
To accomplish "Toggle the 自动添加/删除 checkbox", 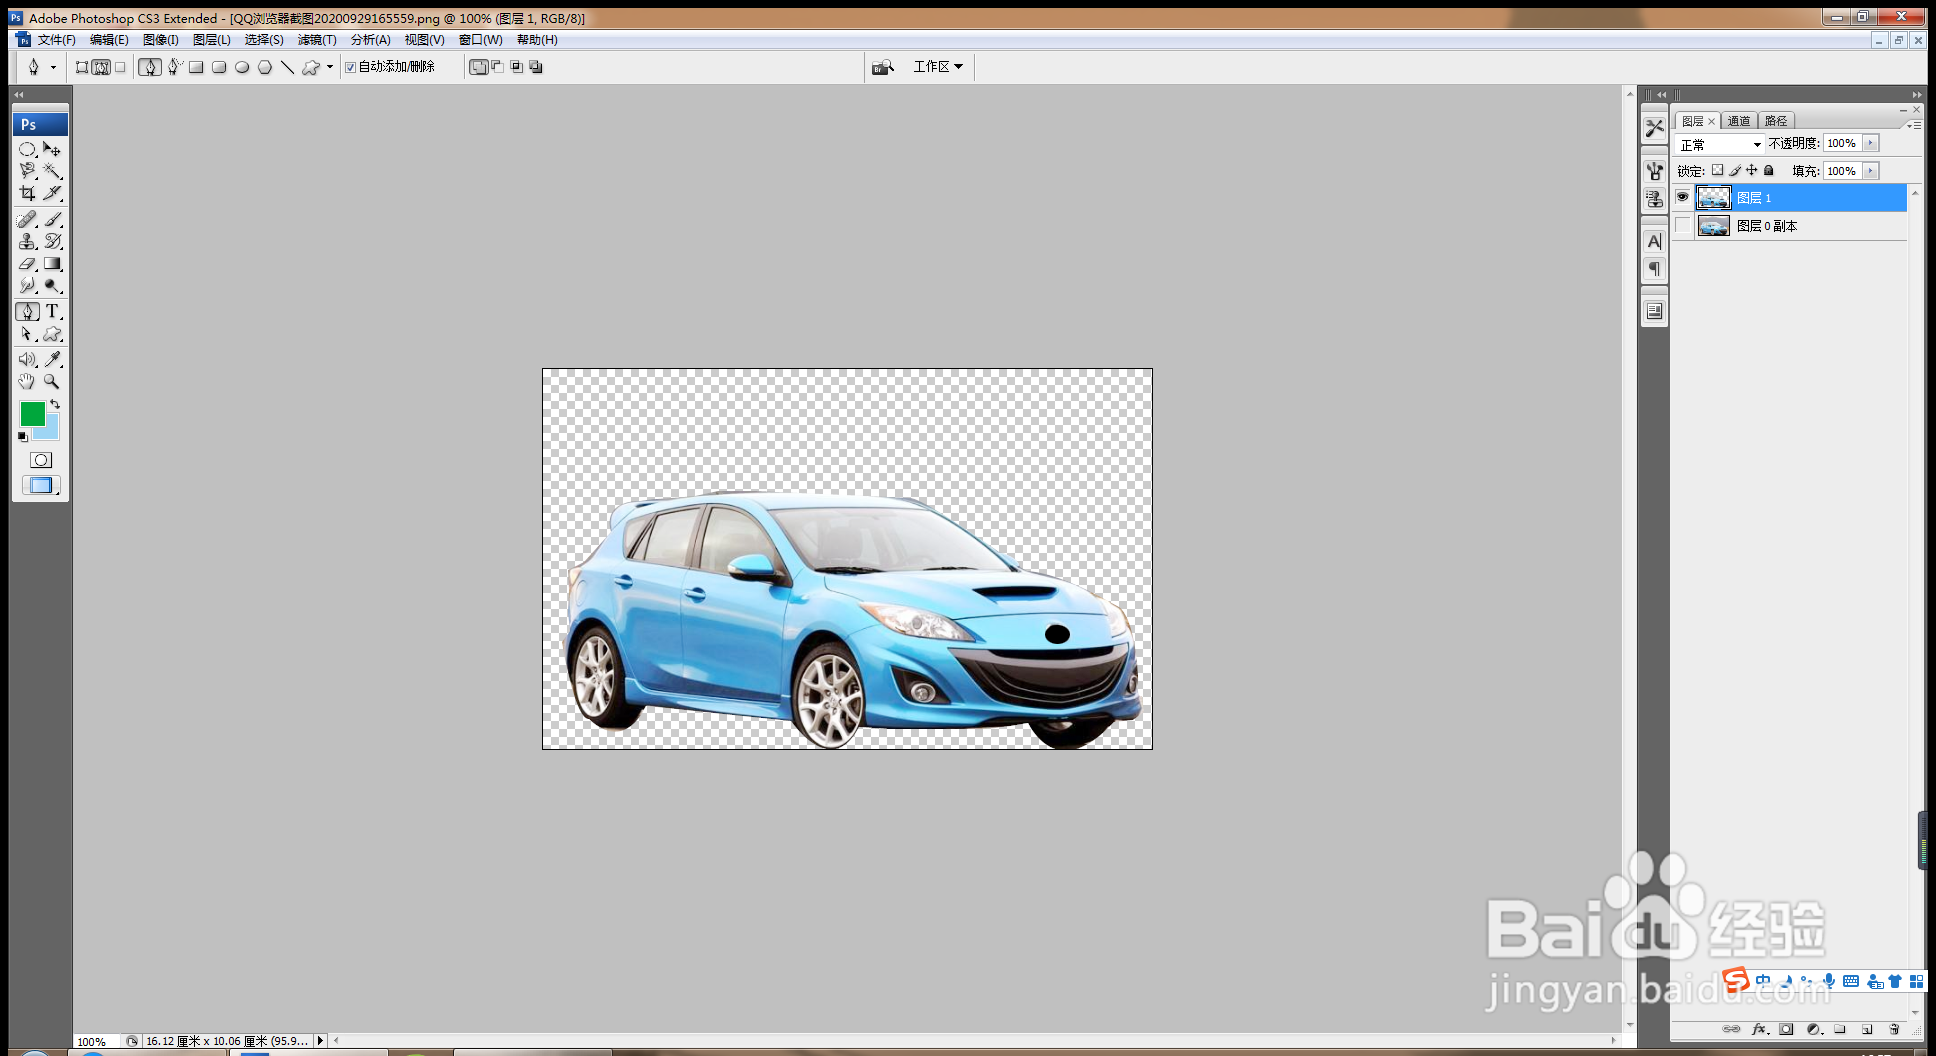I will click(x=350, y=67).
